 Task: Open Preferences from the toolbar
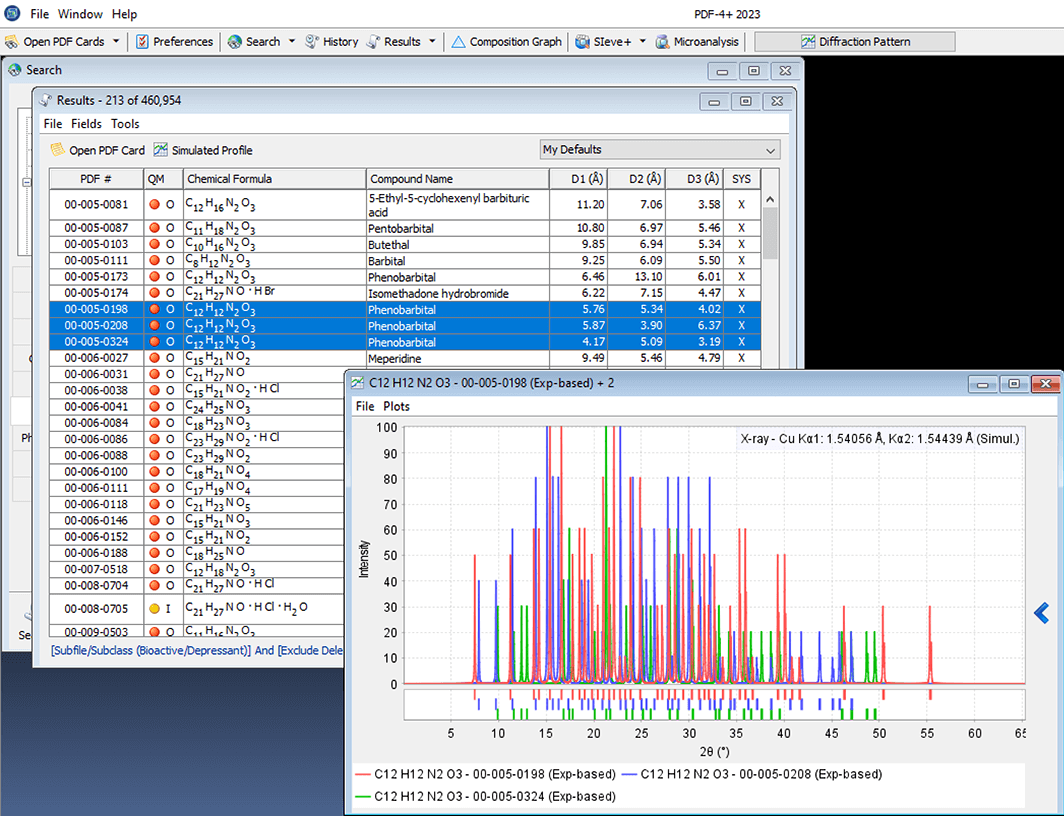pos(174,41)
